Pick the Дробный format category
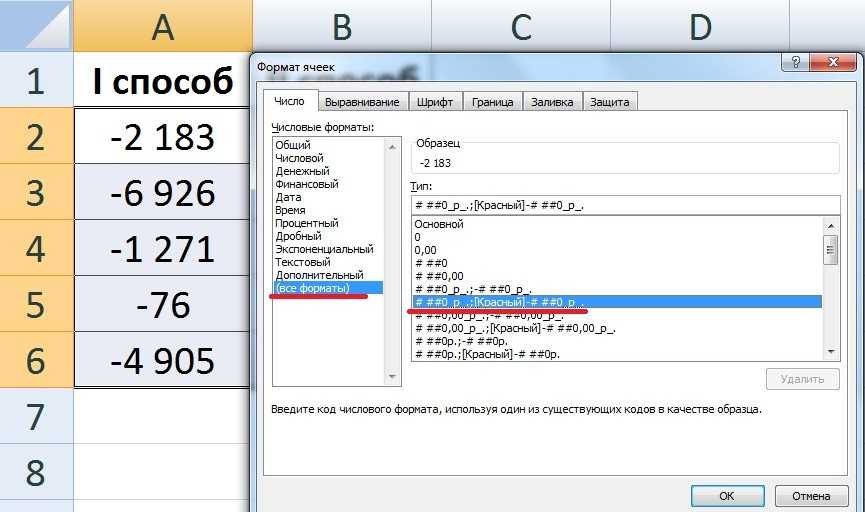 click(x=328, y=236)
